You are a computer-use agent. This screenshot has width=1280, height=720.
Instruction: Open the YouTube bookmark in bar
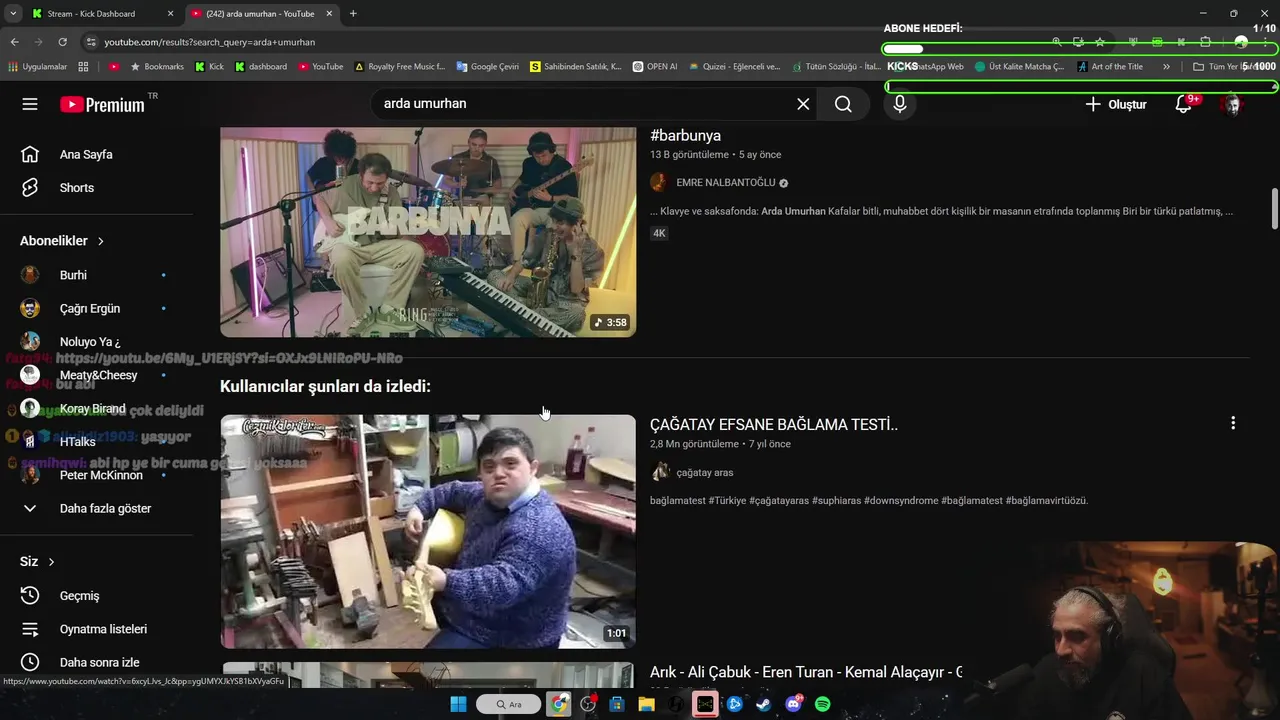click(x=320, y=67)
